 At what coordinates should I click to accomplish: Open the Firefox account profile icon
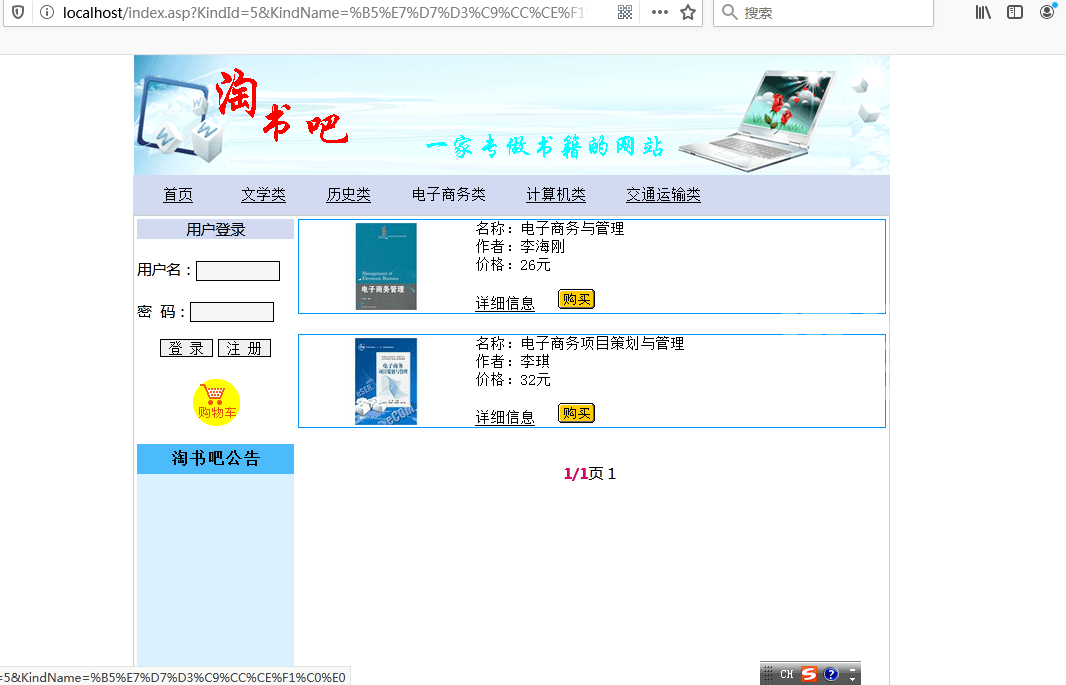click(x=1047, y=12)
